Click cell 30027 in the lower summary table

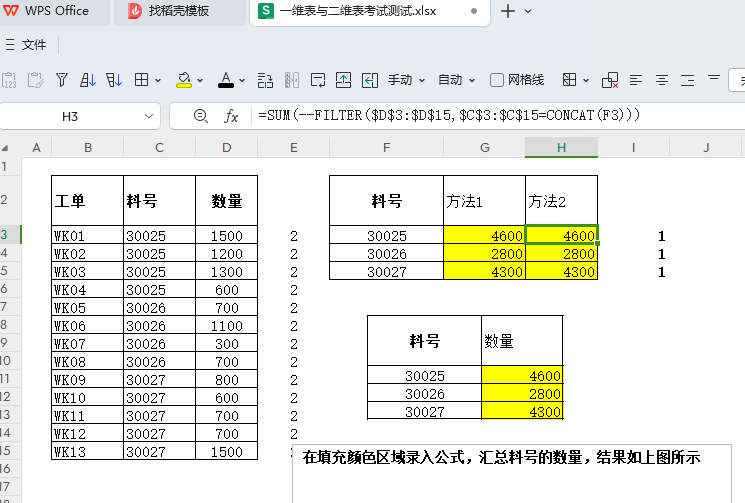point(424,411)
